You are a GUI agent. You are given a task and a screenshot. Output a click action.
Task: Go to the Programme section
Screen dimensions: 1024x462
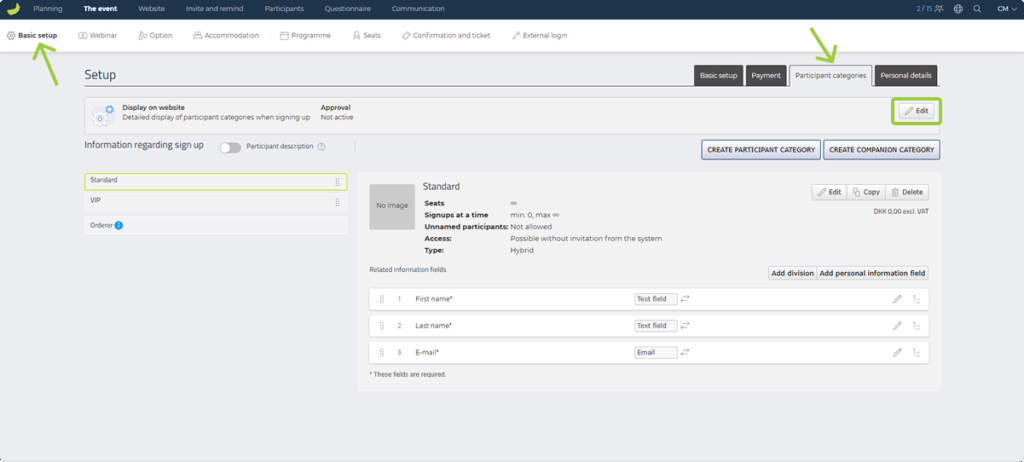point(305,35)
